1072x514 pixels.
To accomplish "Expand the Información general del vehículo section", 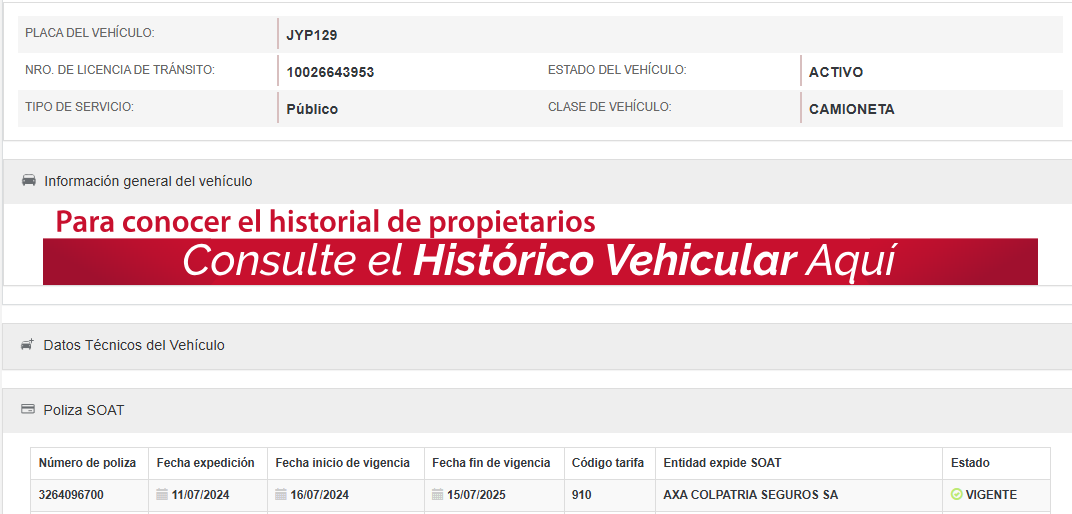I will (x=148, y=181).
